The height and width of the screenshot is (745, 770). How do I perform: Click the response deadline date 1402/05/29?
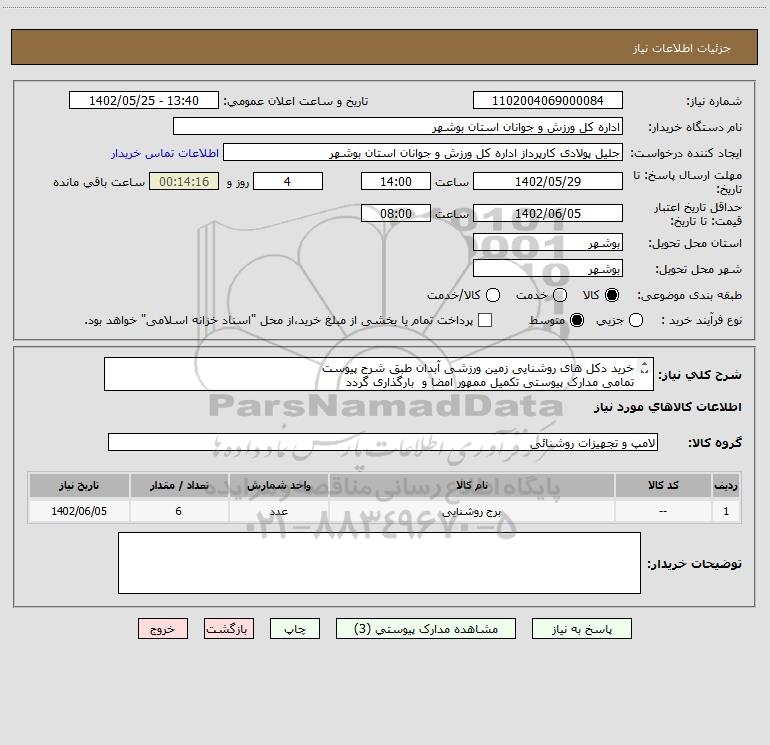point(548,181)
